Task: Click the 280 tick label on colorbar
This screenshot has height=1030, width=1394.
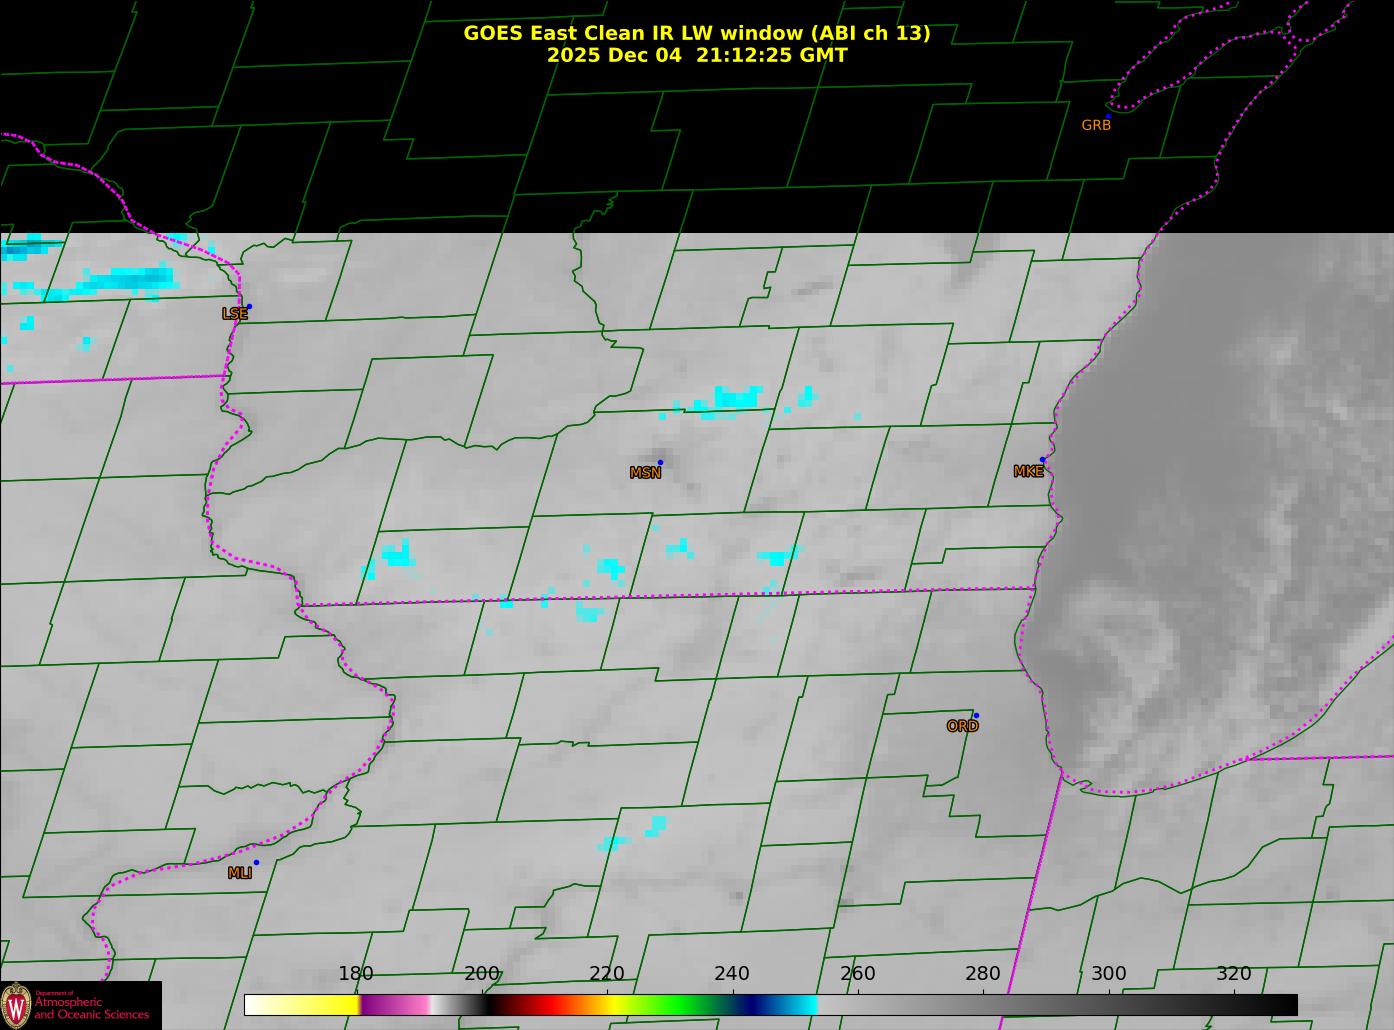Action: (983, 974)
